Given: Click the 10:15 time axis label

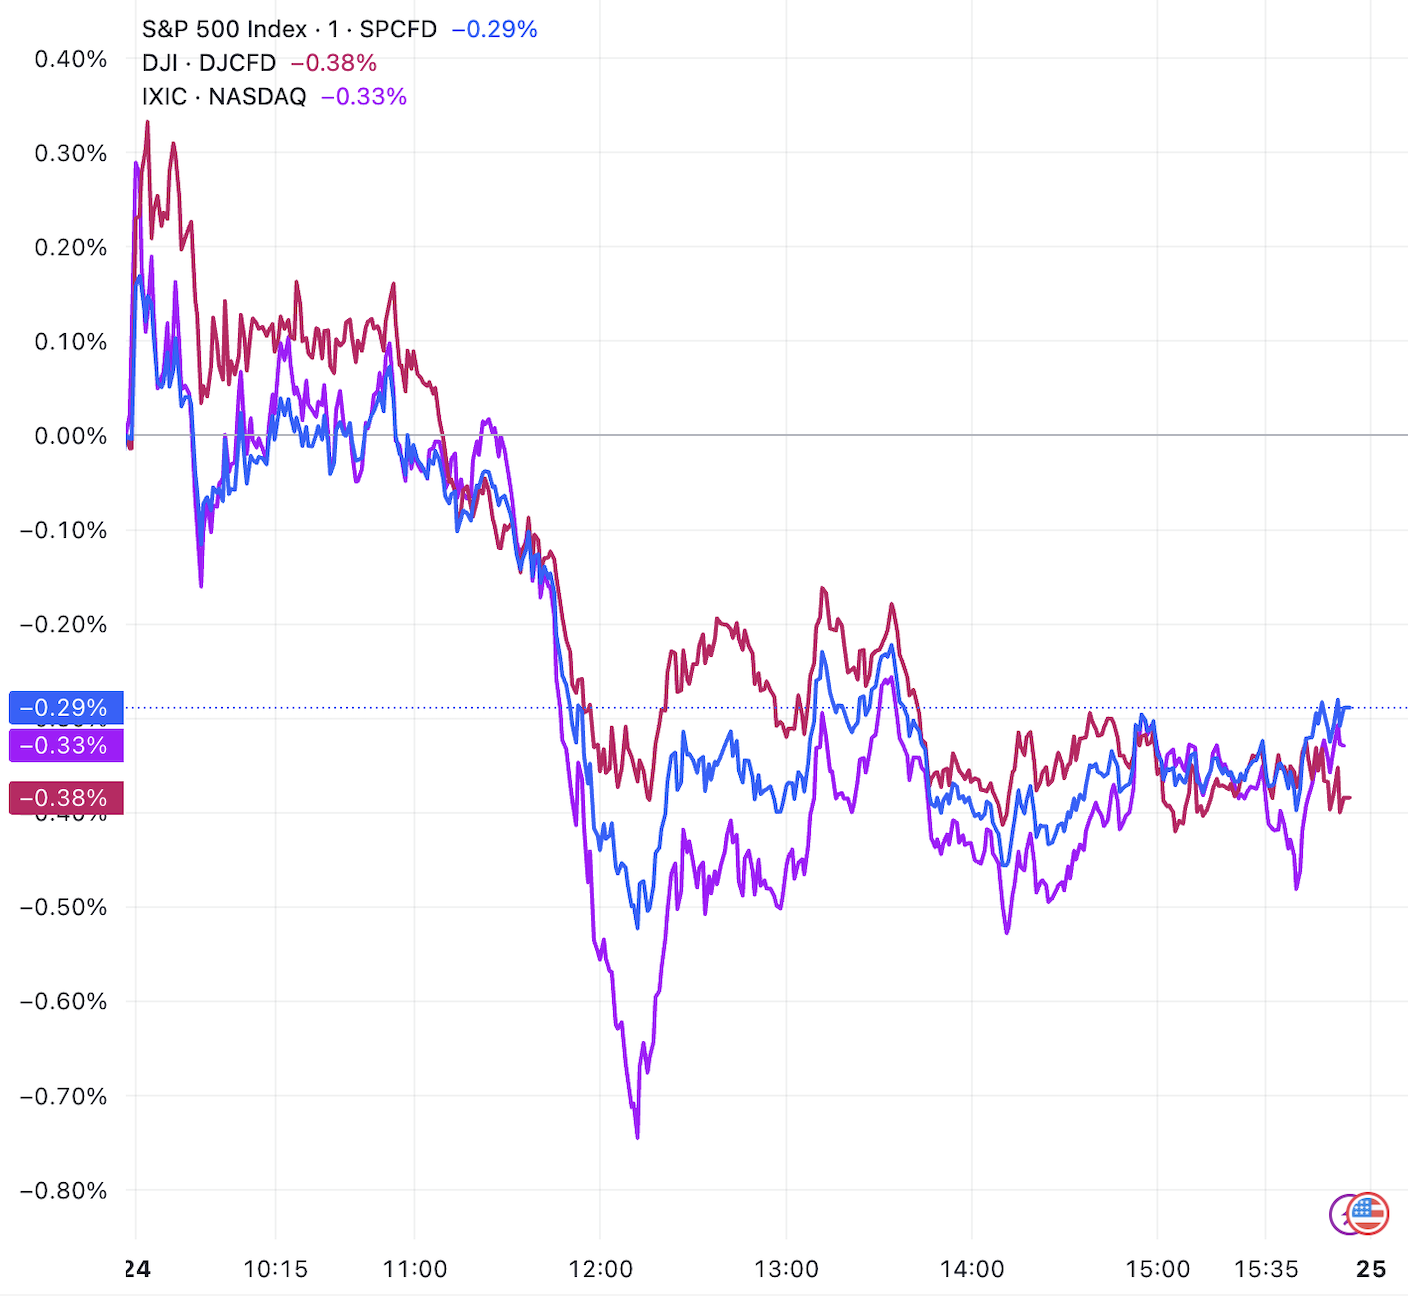Looking at the screenshot, I should point(275,1269).
